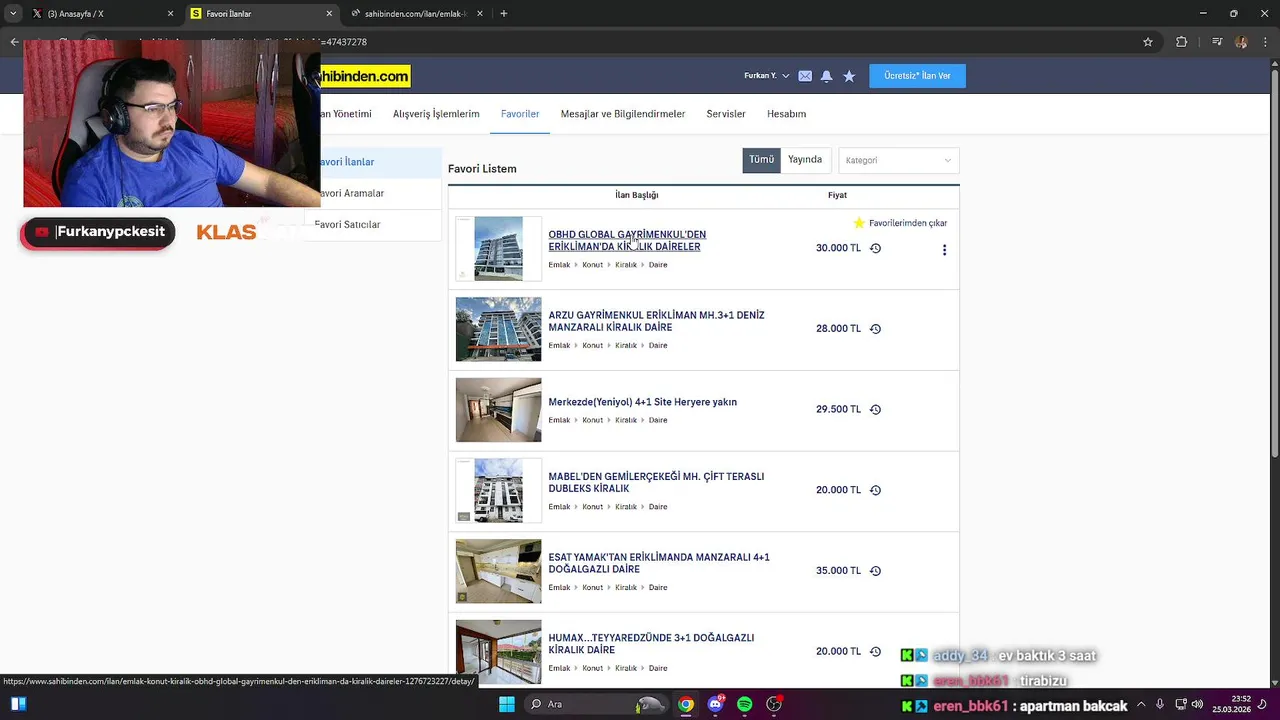Show price history for 28.000 TL listing
Image resolution: width=1280 pixels, height=720 pixels.
875,329
